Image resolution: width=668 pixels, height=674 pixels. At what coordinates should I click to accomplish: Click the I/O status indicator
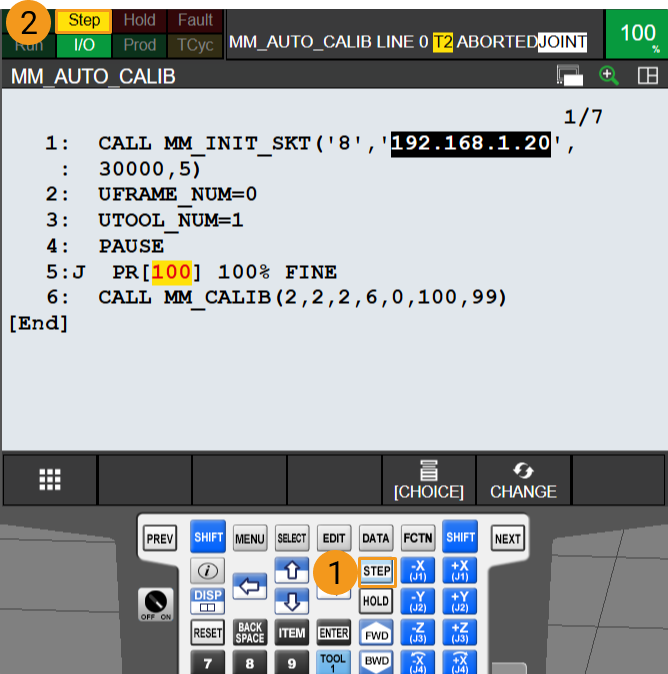tap(84, 45)
